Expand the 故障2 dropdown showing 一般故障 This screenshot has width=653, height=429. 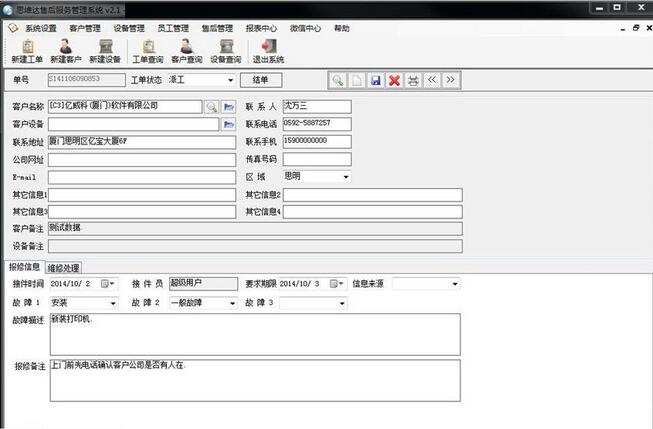point(232,303)
